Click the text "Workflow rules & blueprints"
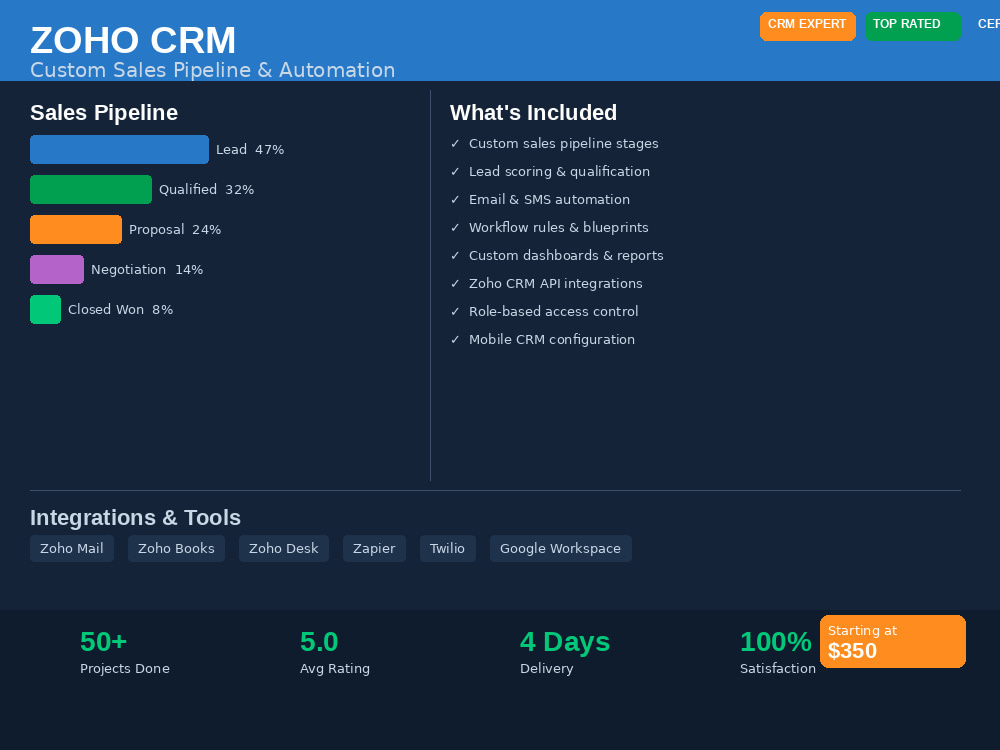The height and width of the screenshot is (750, 1000). tap(559, 228)
